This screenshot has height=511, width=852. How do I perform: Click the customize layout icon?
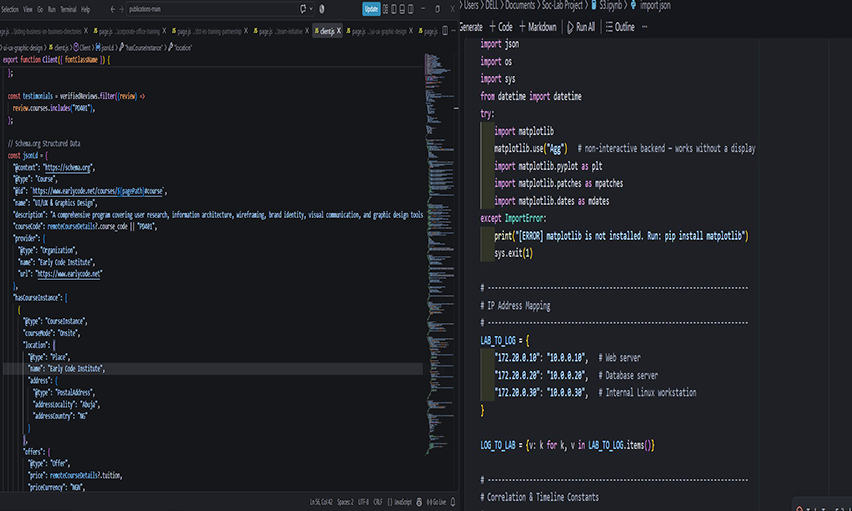pyautogui.click(x=385, y=9)
